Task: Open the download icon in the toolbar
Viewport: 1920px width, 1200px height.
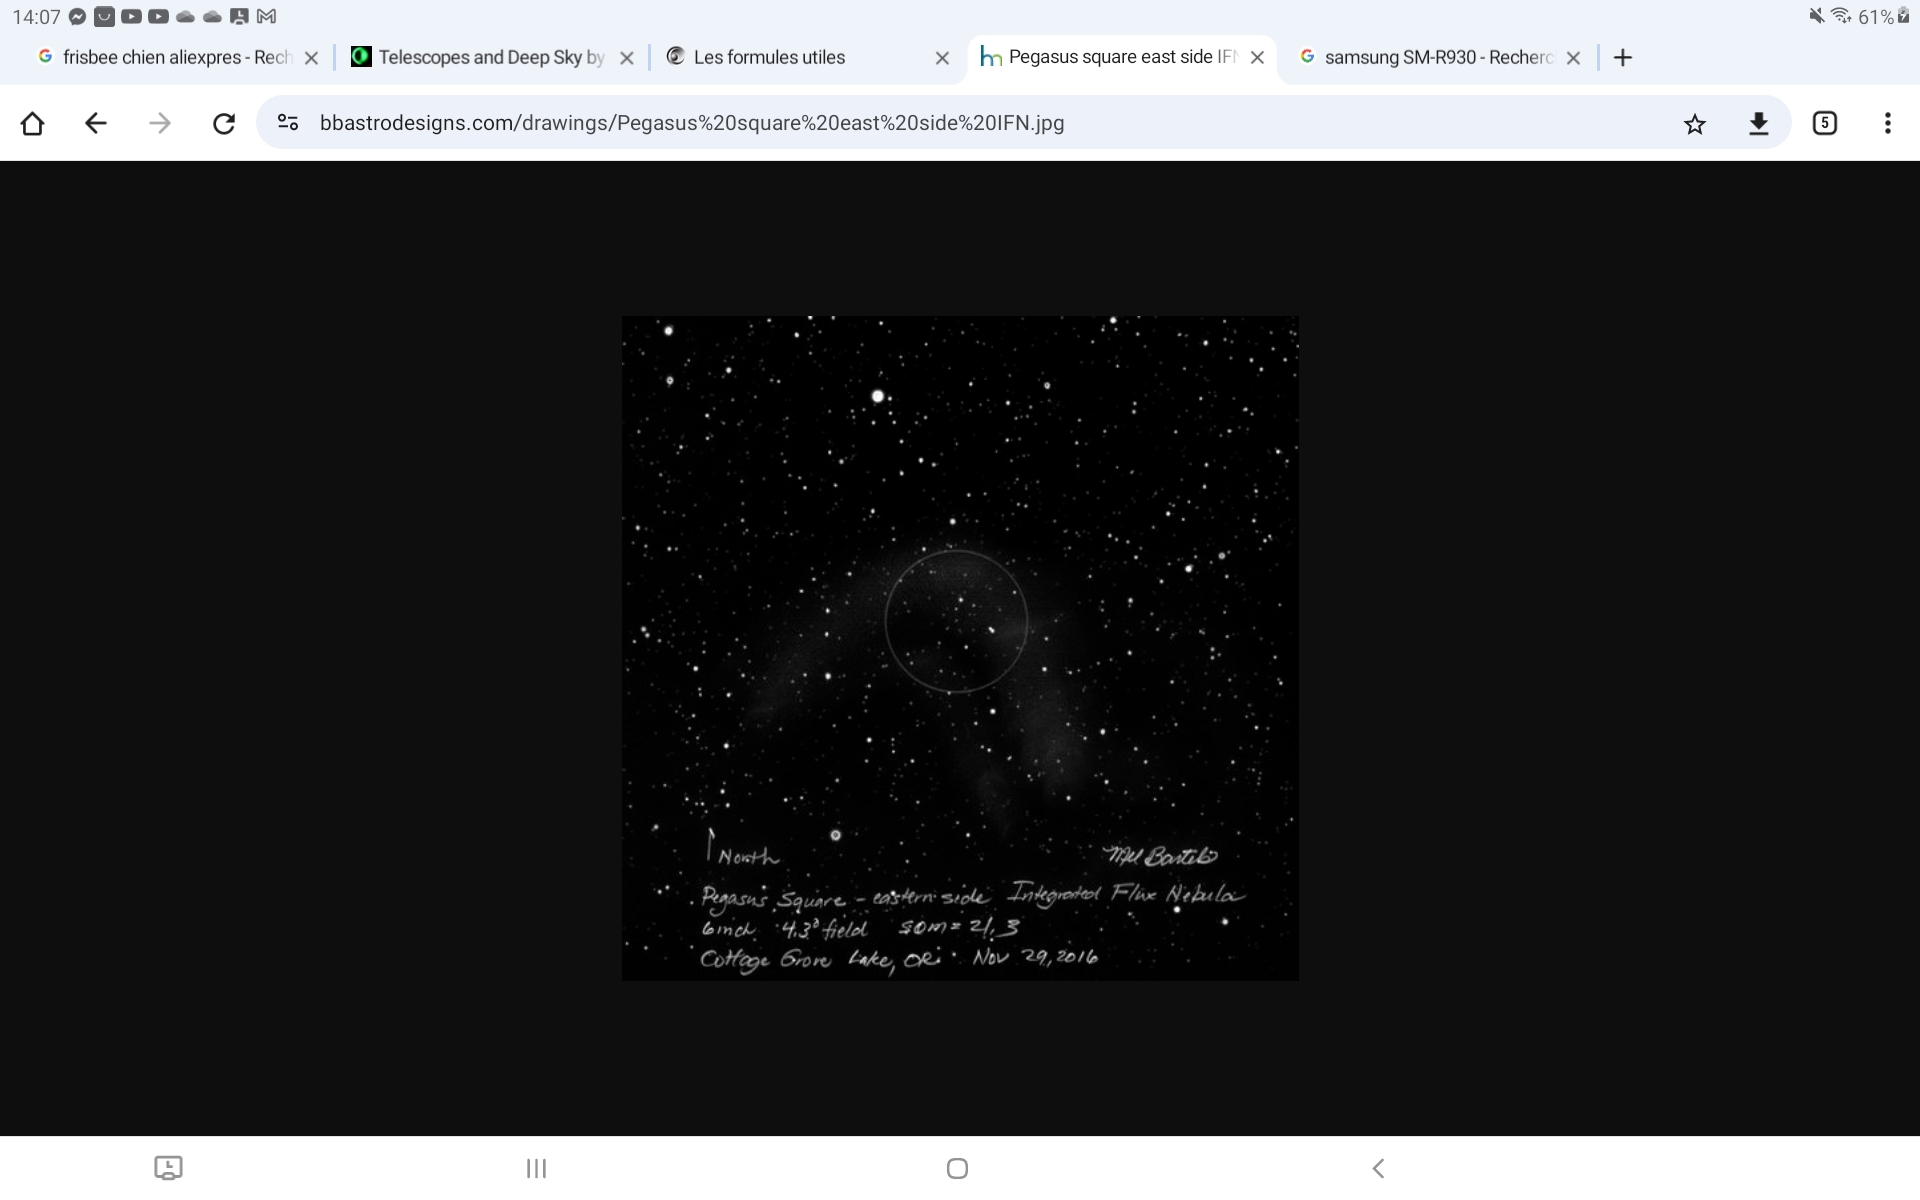Action: (1759, 123)
